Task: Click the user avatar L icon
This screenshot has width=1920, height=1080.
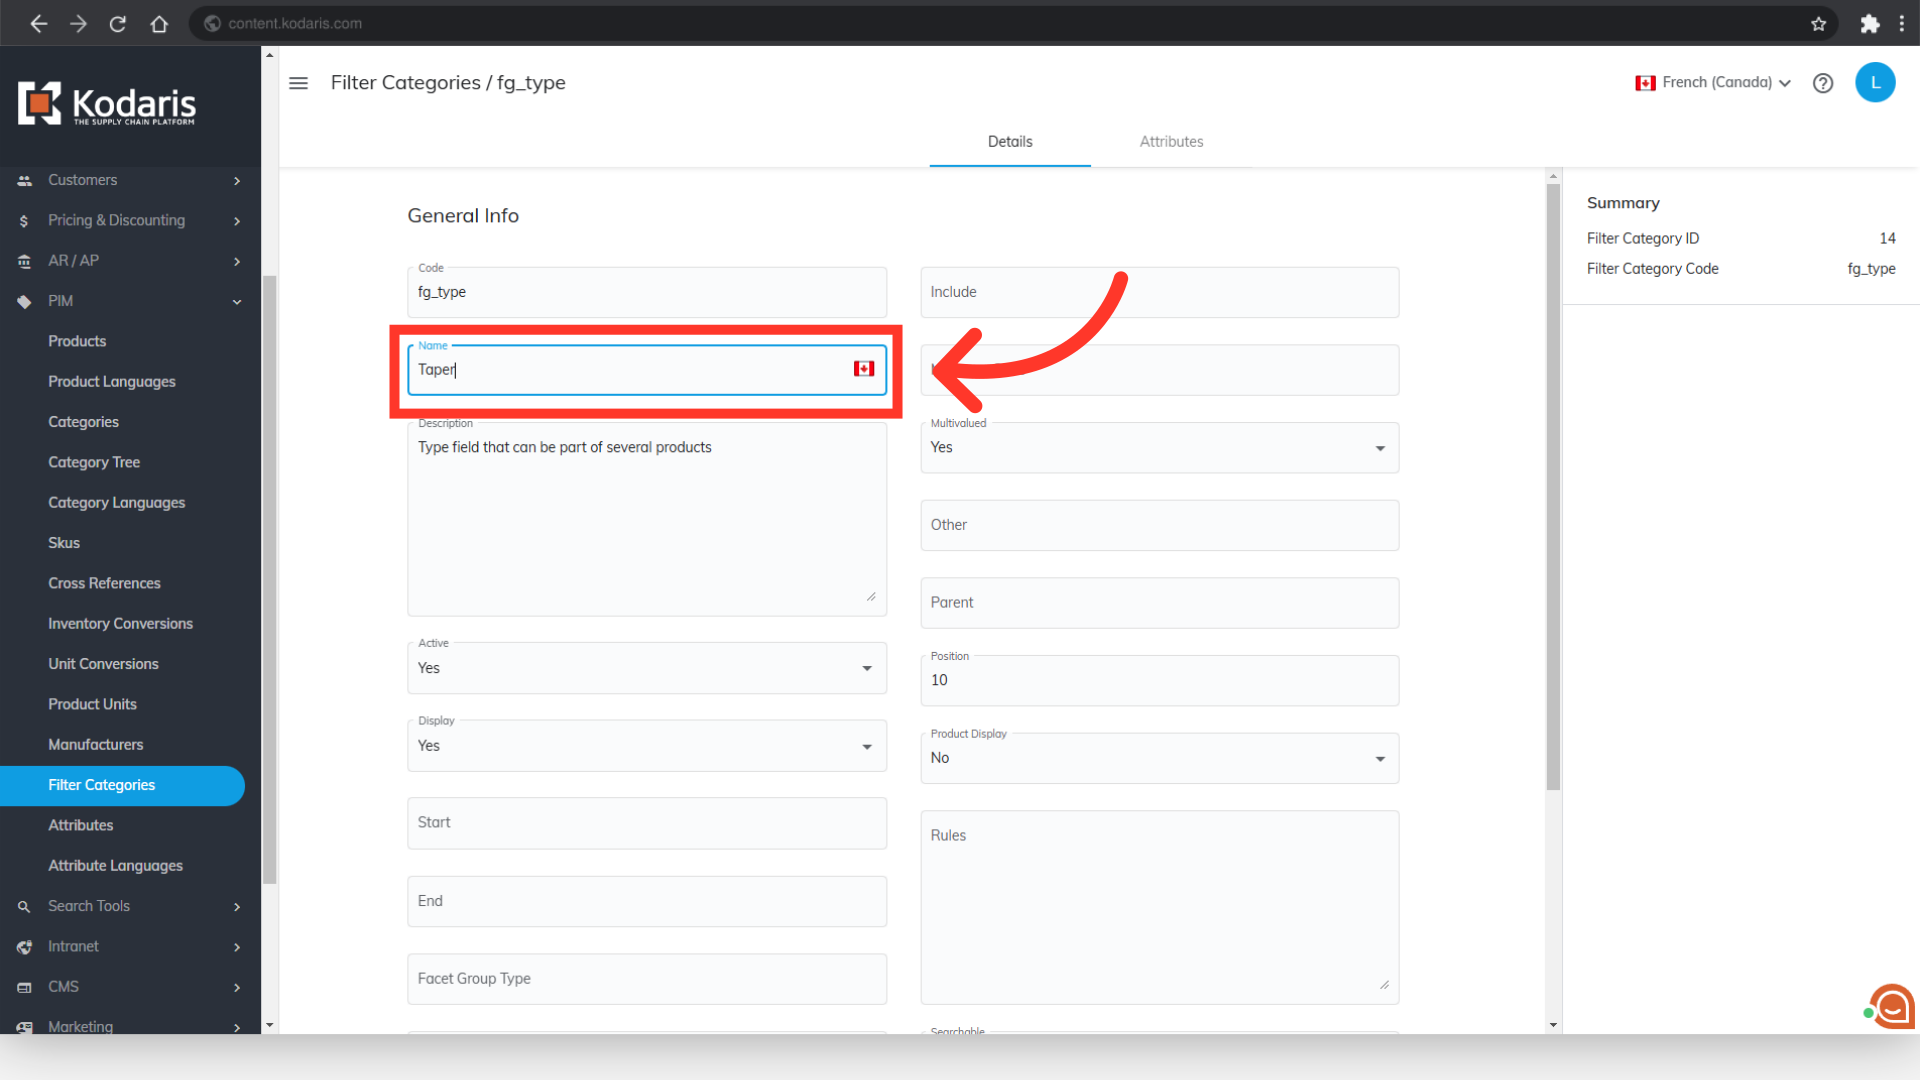Action: (x=1875, y=83)
